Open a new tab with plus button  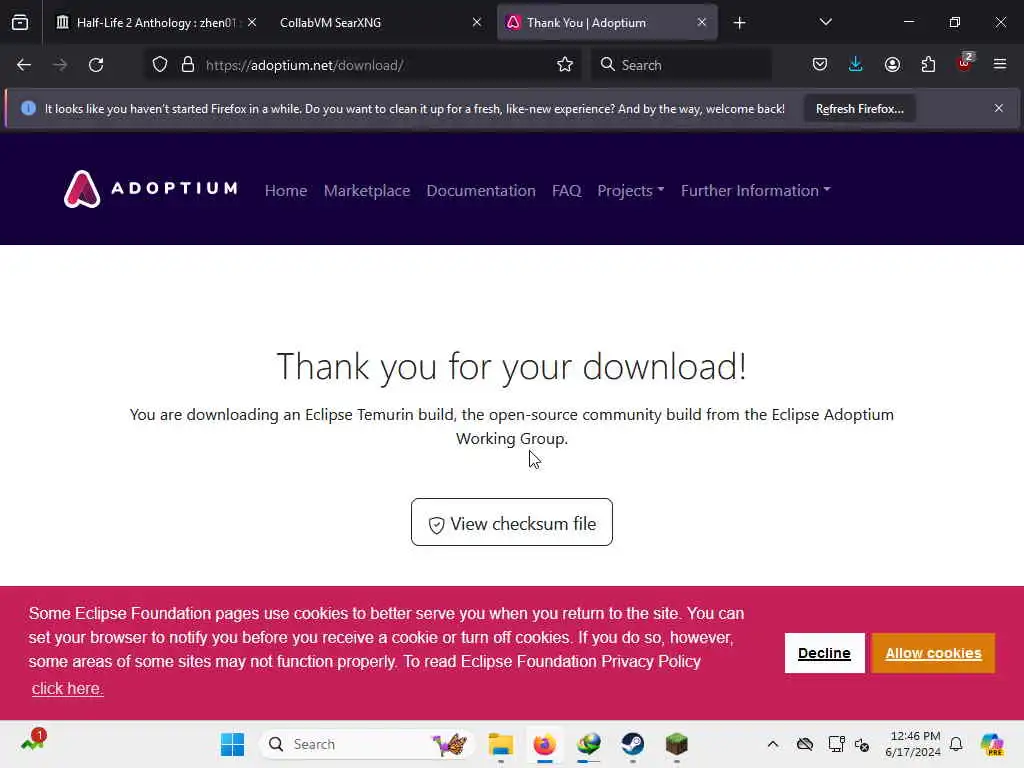(x=739, y=23)
